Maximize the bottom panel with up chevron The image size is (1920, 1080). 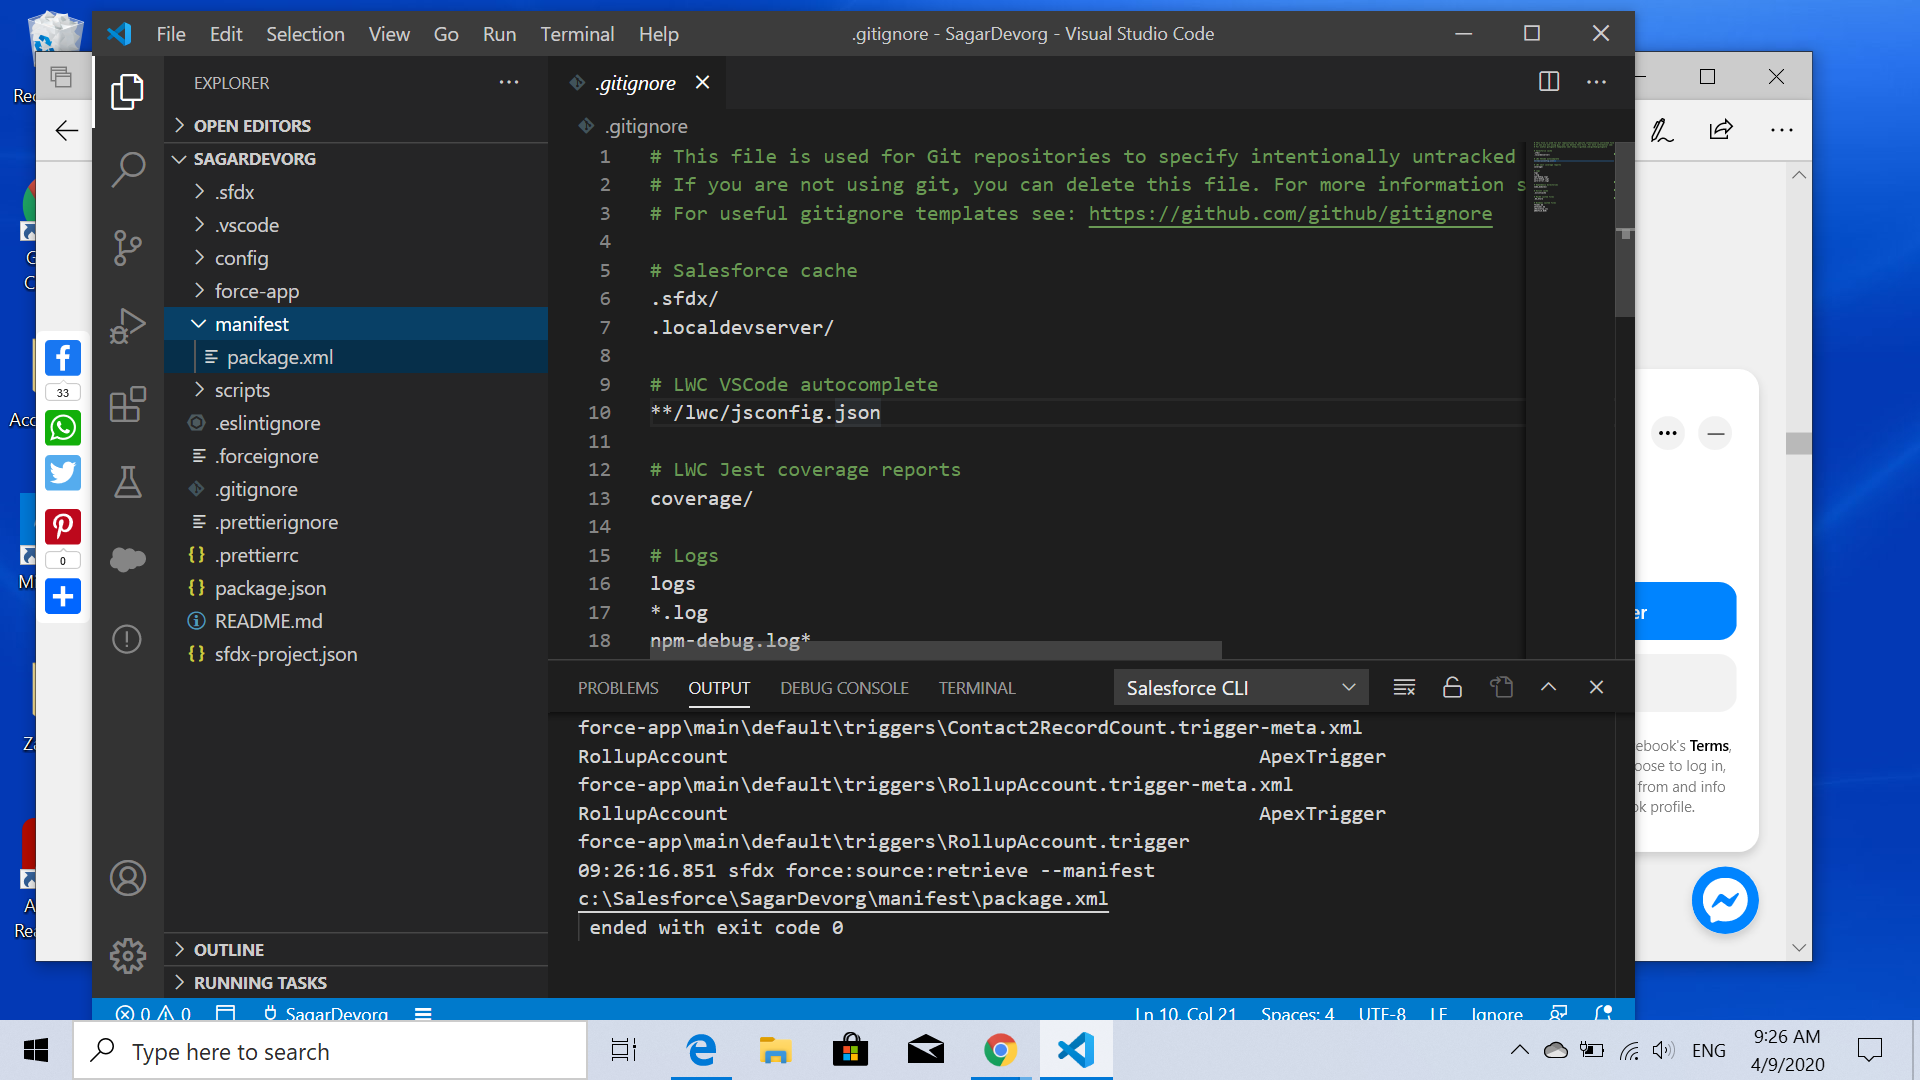1548,687
